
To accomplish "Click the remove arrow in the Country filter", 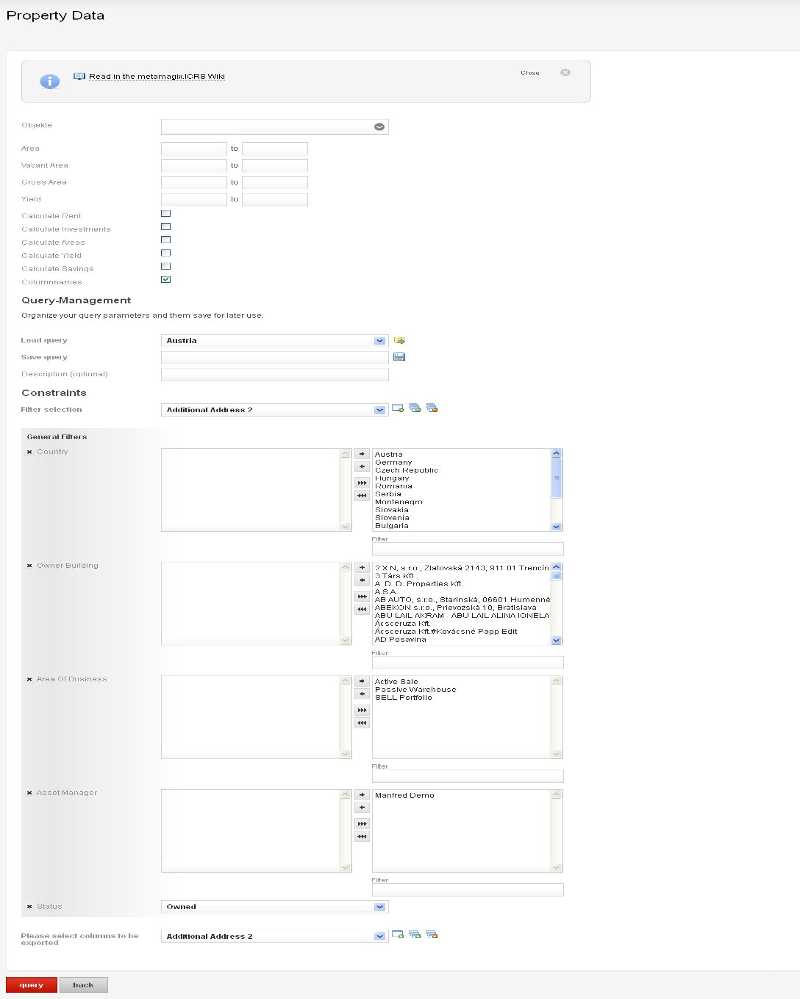I will pyautogui.click(x=362, y=467).
